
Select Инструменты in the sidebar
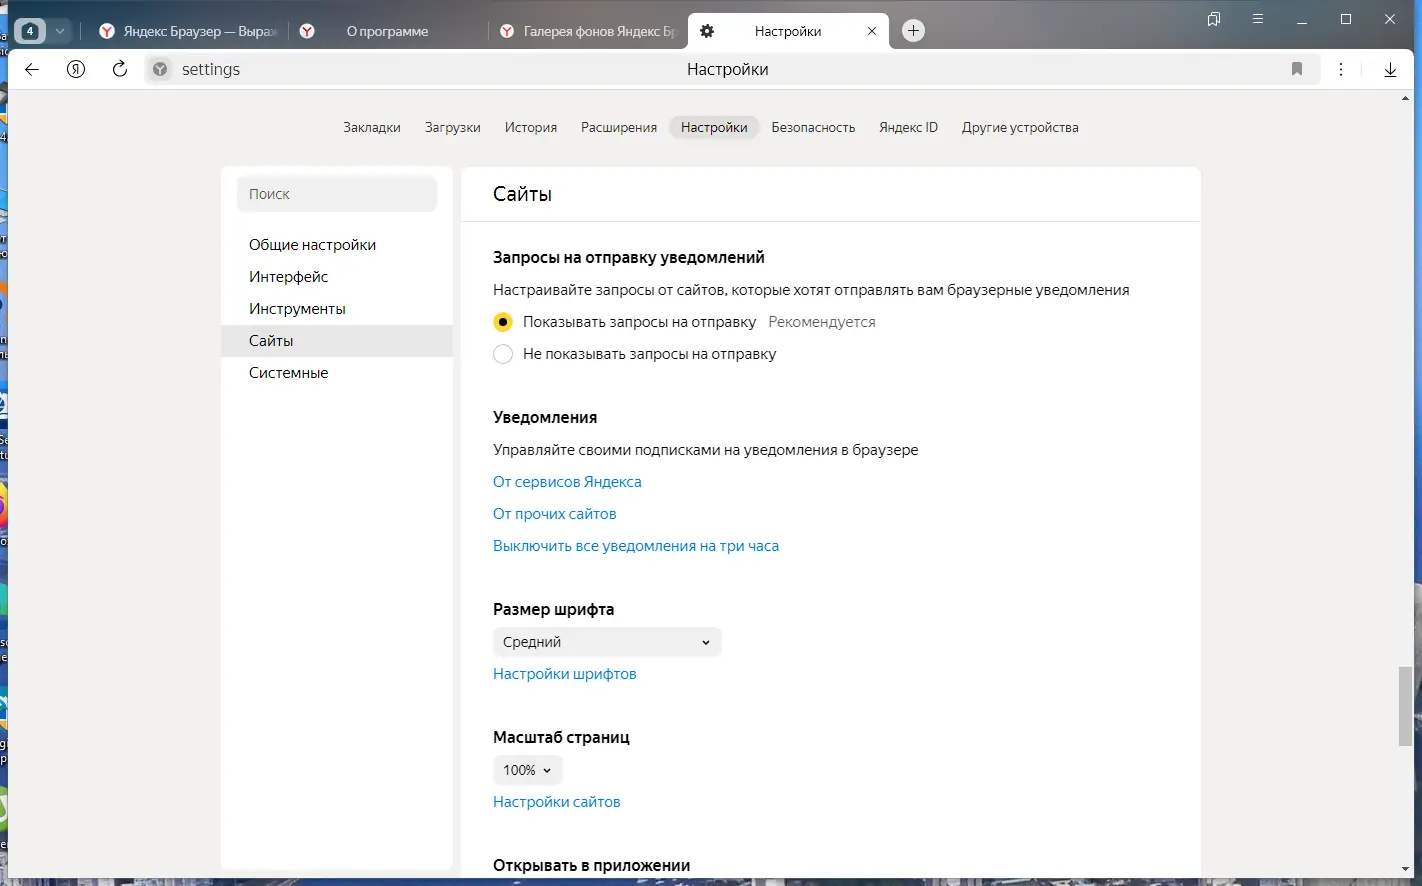click(x=337, y=309)
